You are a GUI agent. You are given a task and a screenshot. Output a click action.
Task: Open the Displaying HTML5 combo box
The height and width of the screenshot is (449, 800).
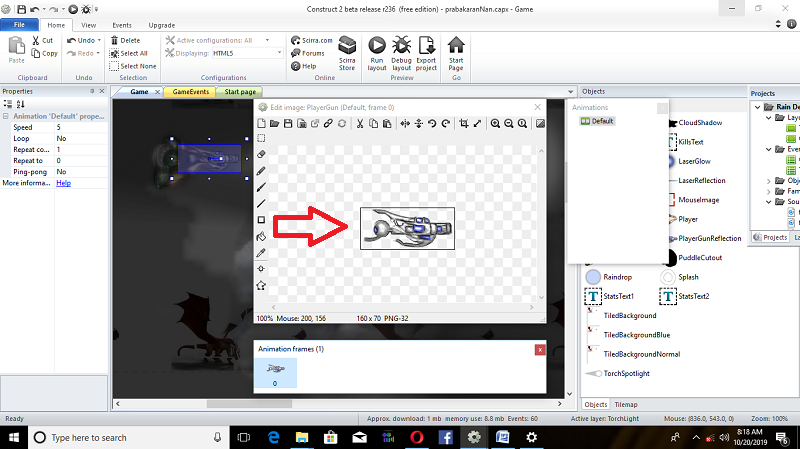(247, 53)
